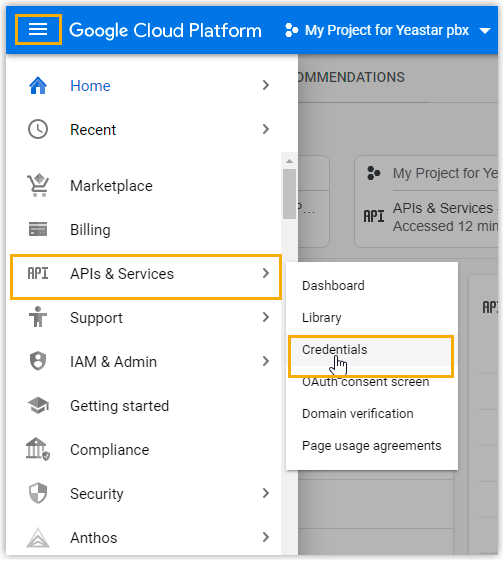Expand the Support submenu chevron
This screenshot has width=504, height=561.
[265, 317]
